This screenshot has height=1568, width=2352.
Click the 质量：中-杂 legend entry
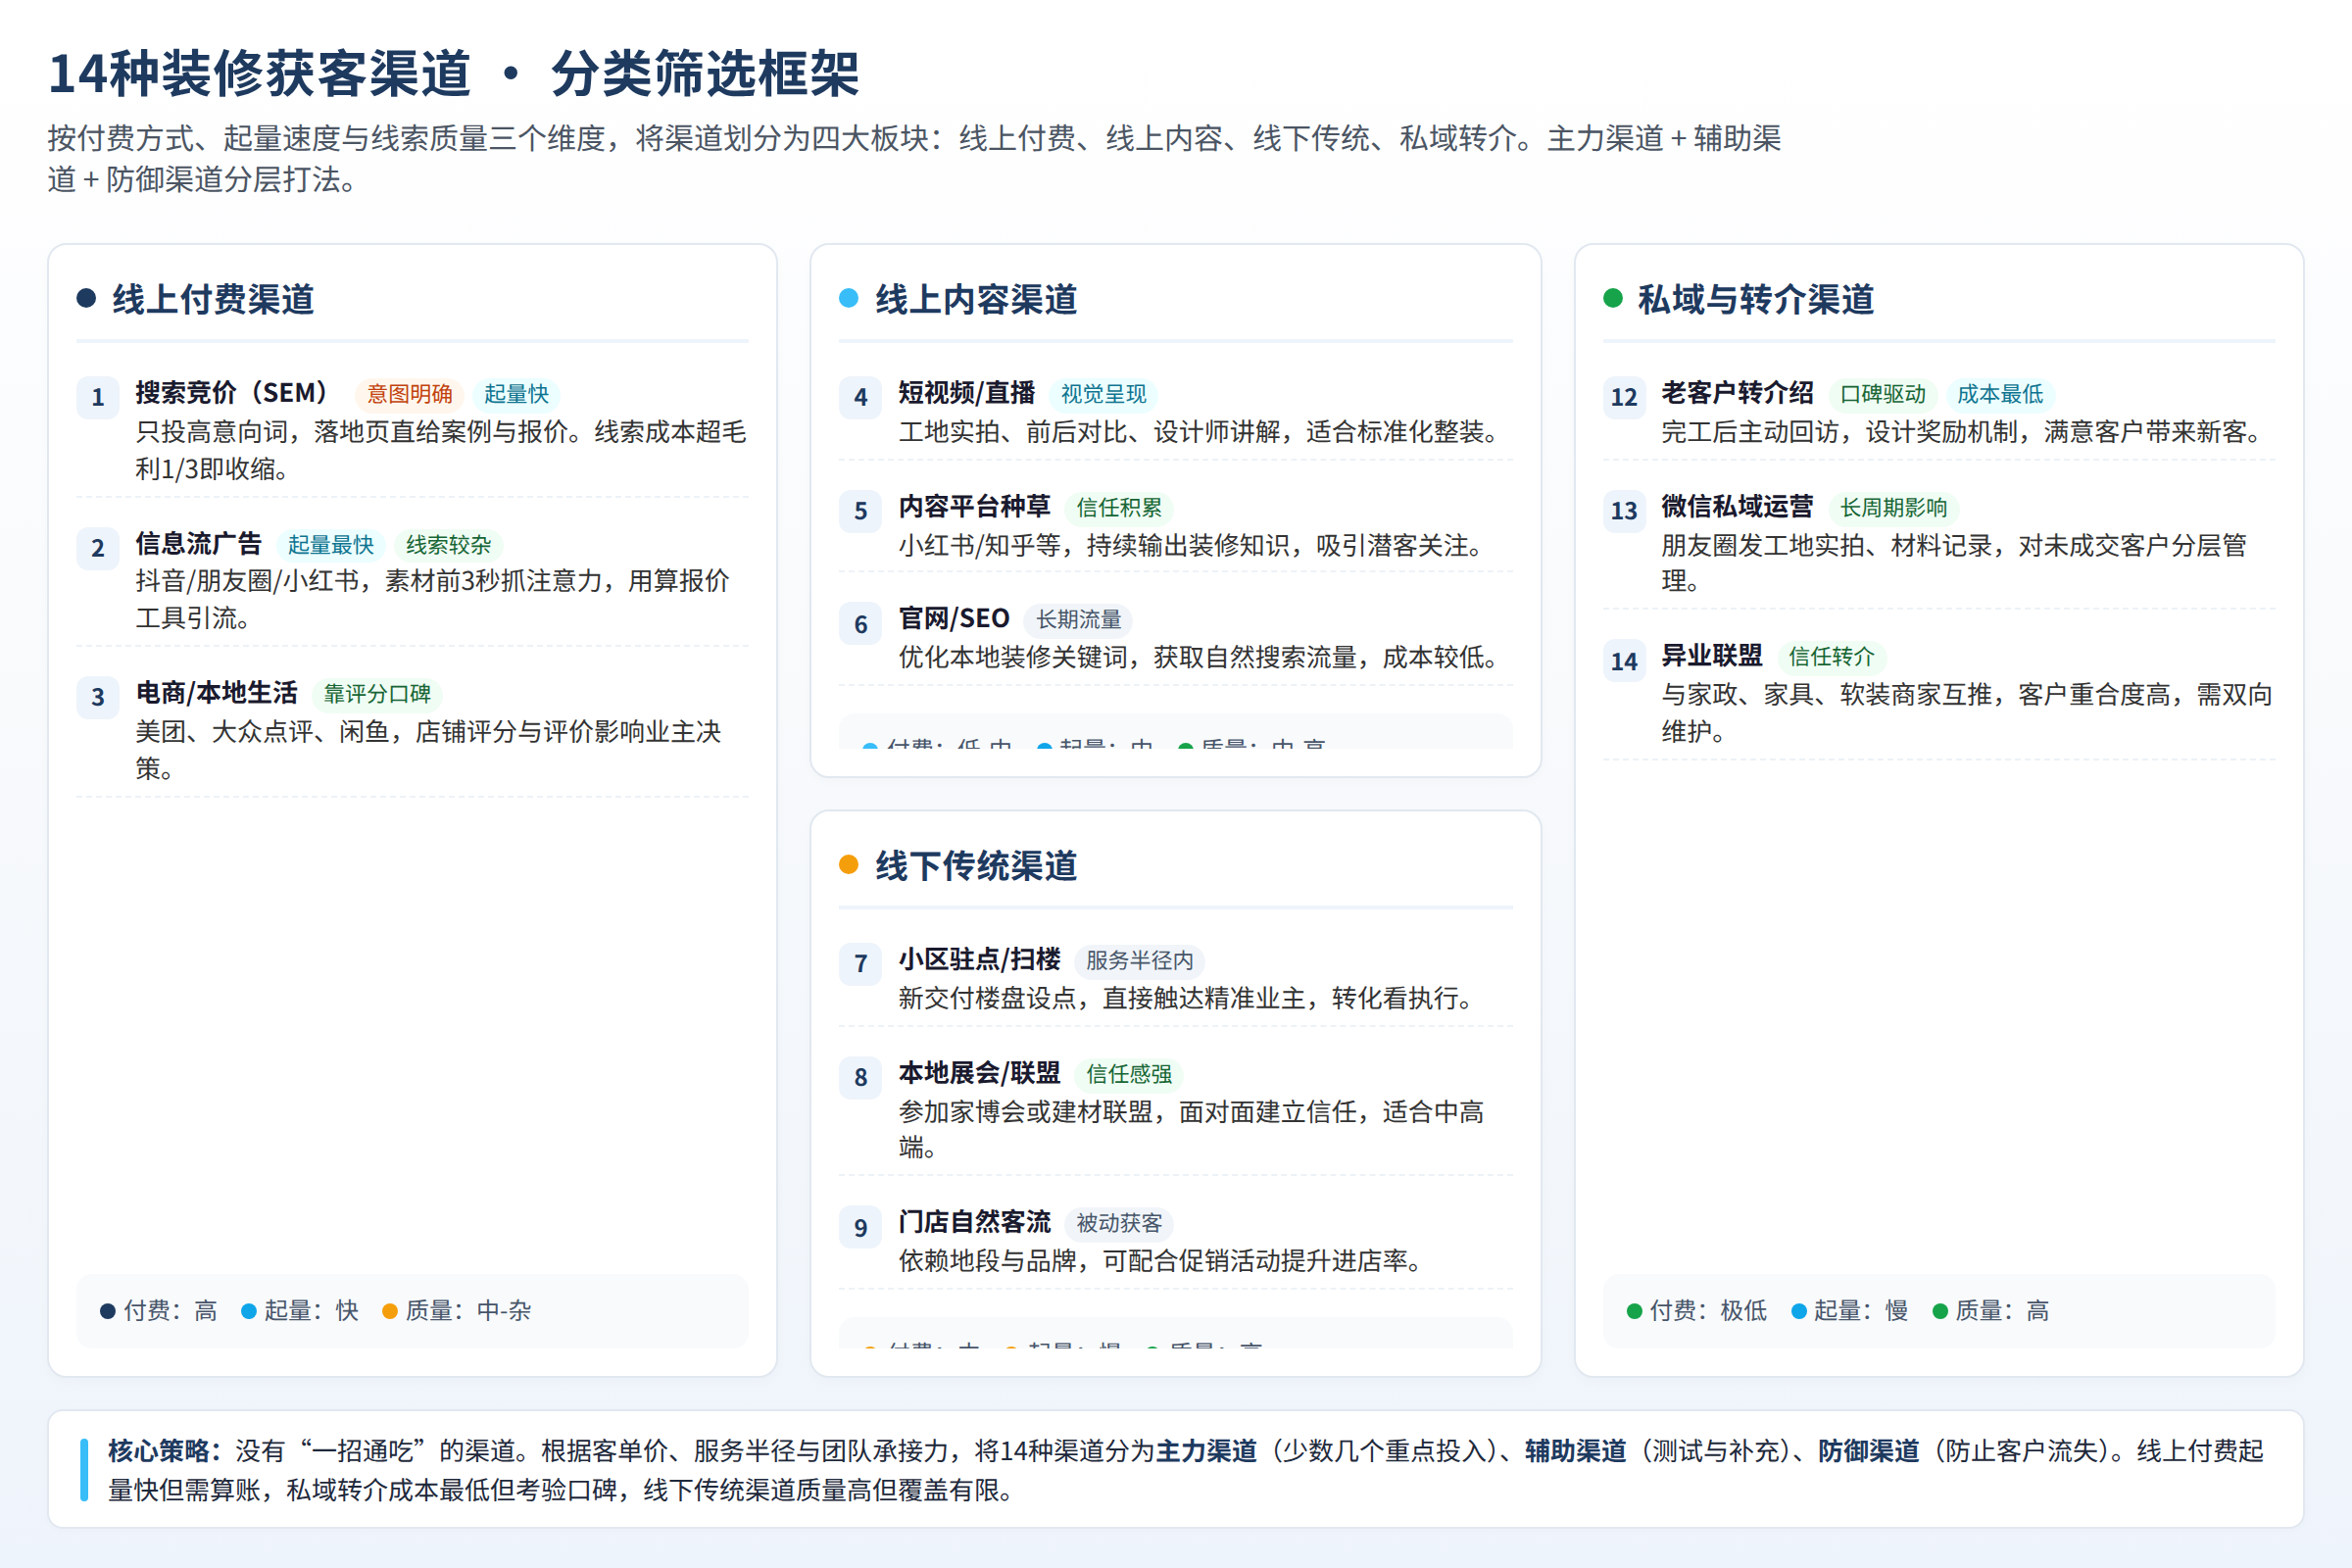(x=457, y=1311)
